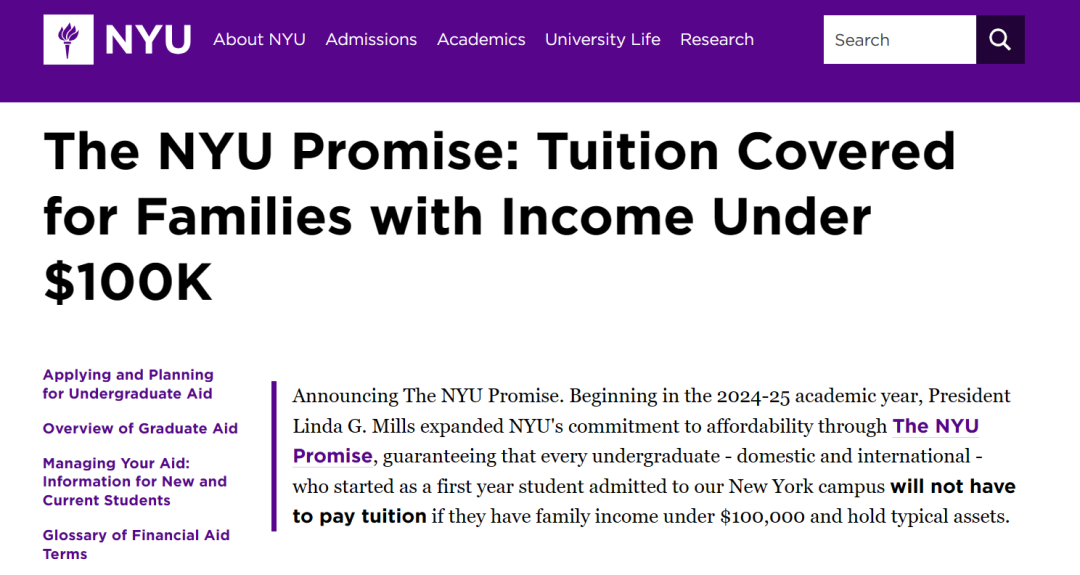Open Glossary of Financial Aid Terms
This screenshot has width=1080, height=575.
pos(136,545)
